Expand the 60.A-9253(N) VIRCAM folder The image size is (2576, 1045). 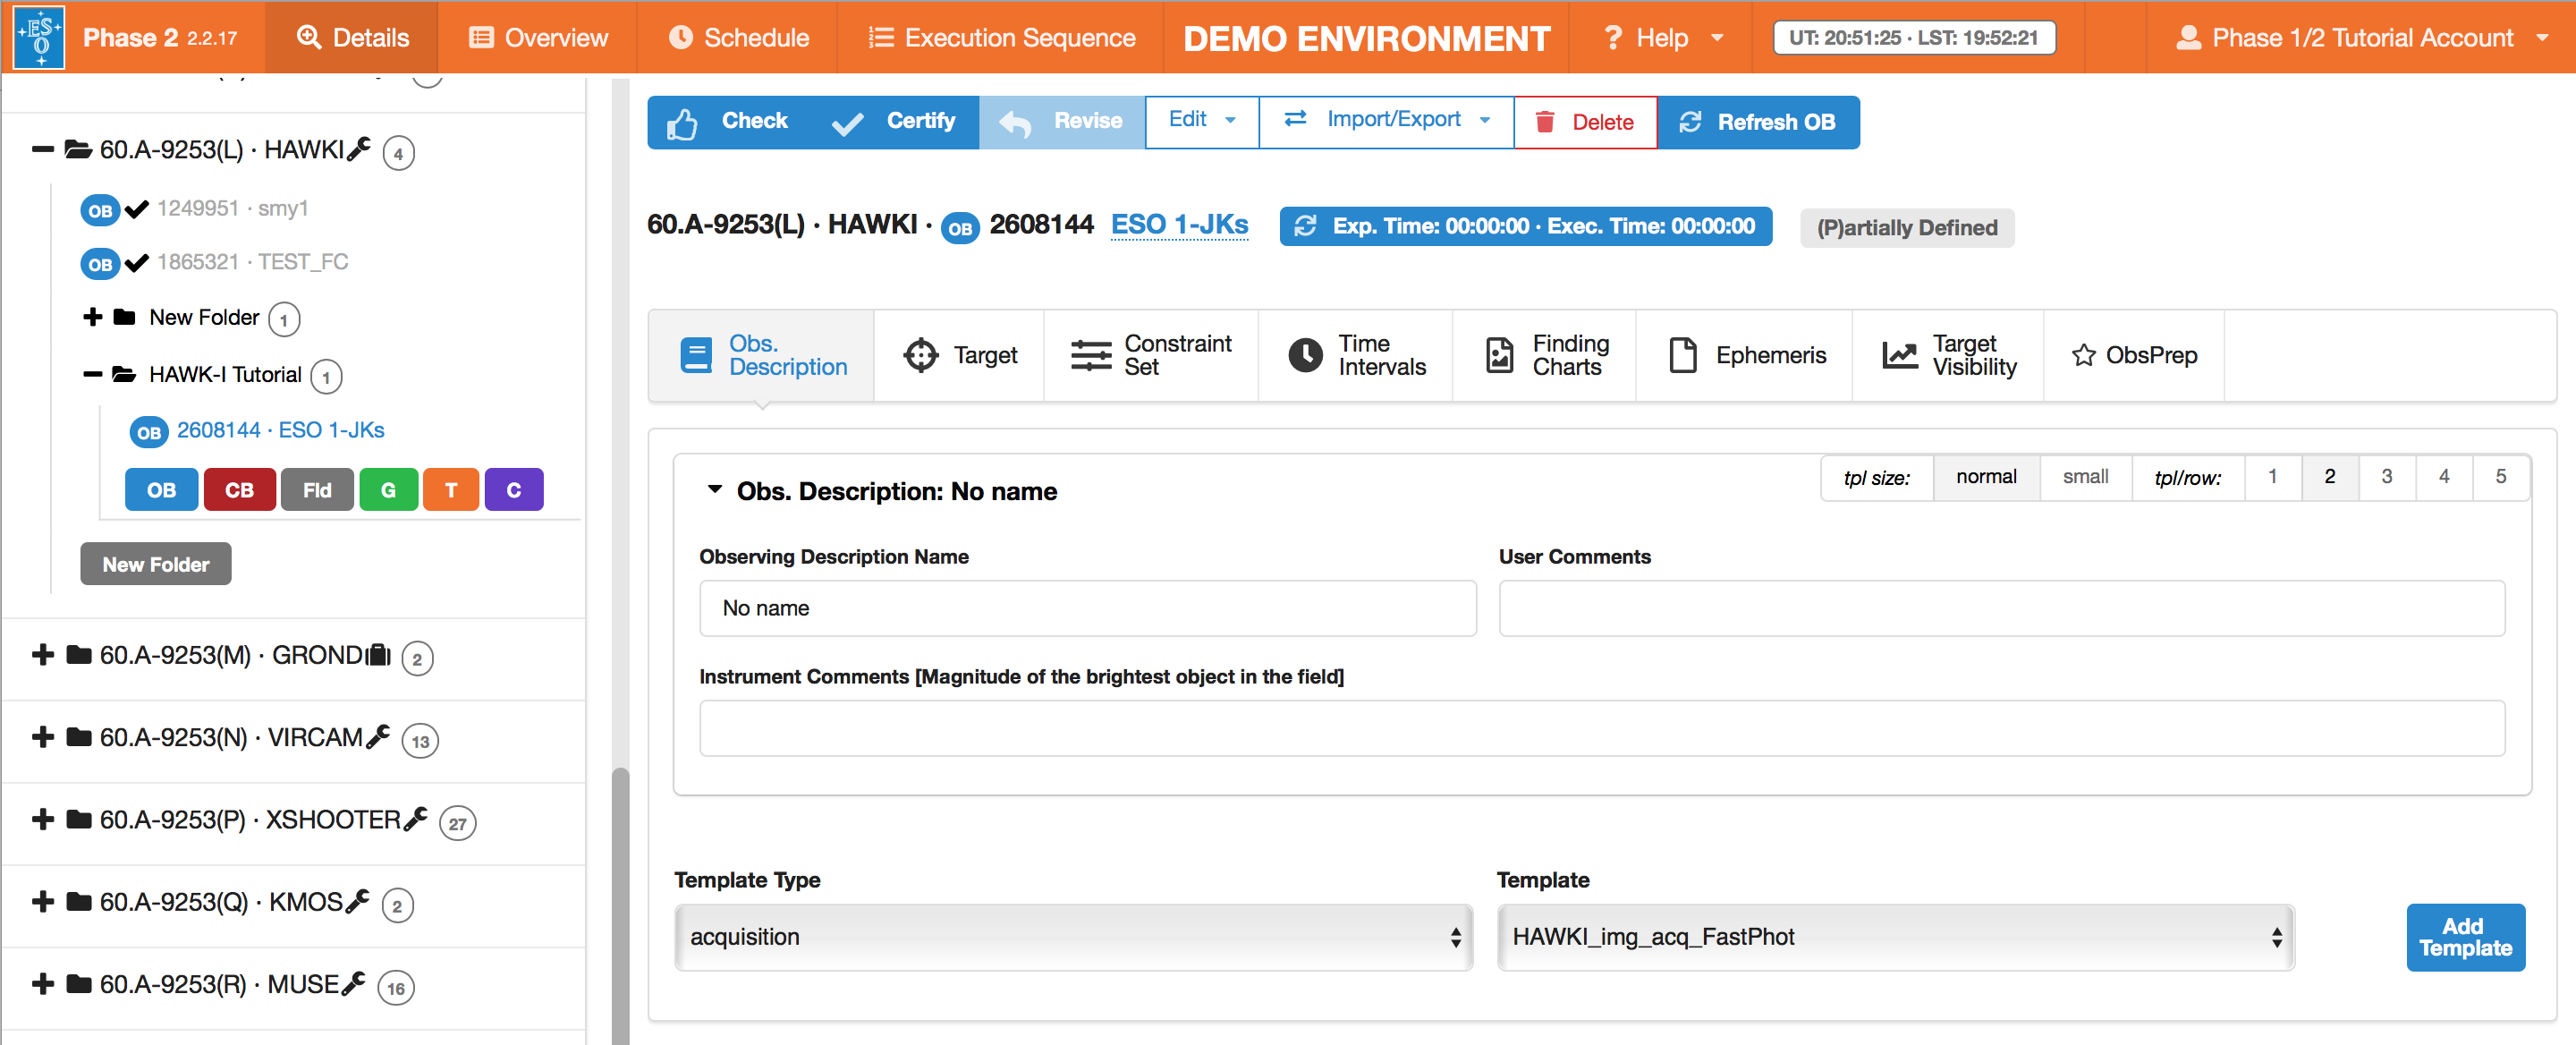[x=43, y=738]
